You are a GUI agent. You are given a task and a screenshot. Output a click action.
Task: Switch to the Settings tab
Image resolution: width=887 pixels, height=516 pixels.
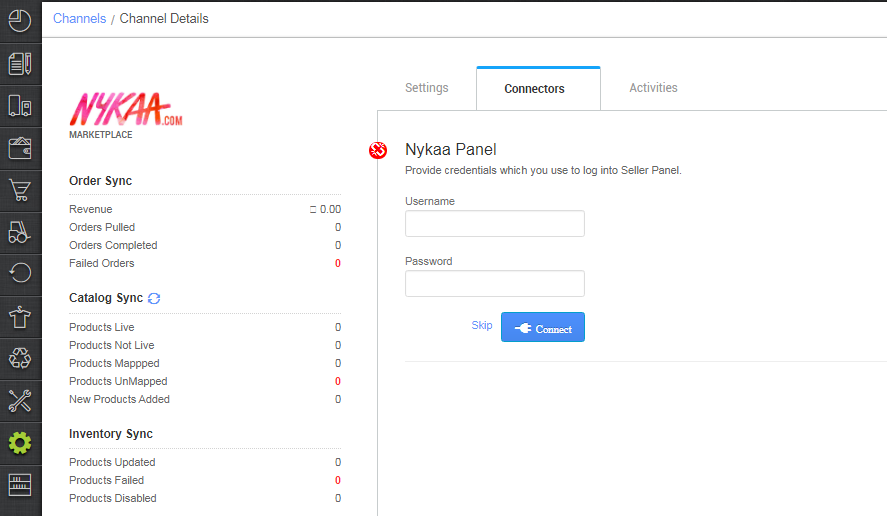[426, 88]
